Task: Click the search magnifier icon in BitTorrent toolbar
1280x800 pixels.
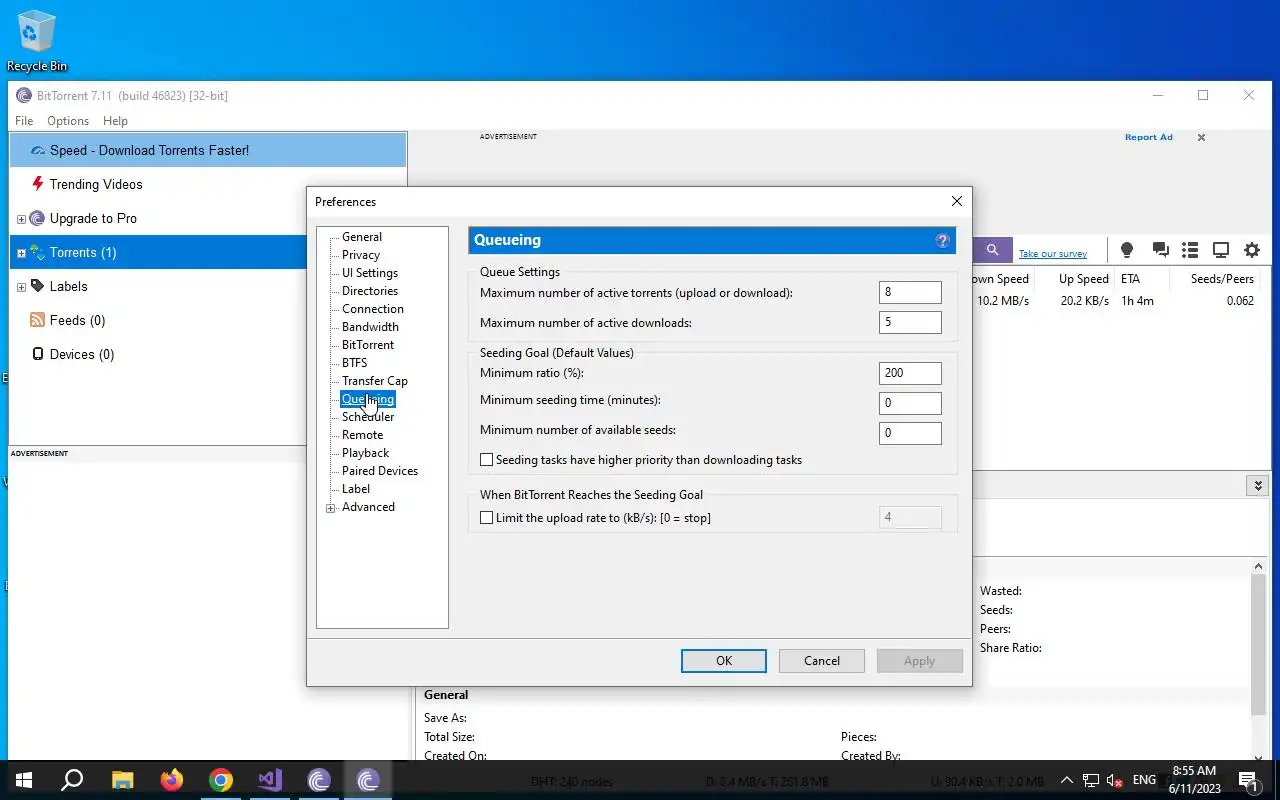Action: coord(992,250)
